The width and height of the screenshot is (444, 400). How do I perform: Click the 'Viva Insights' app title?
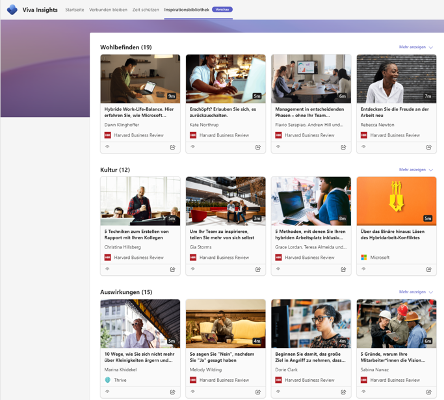[40, 10]
